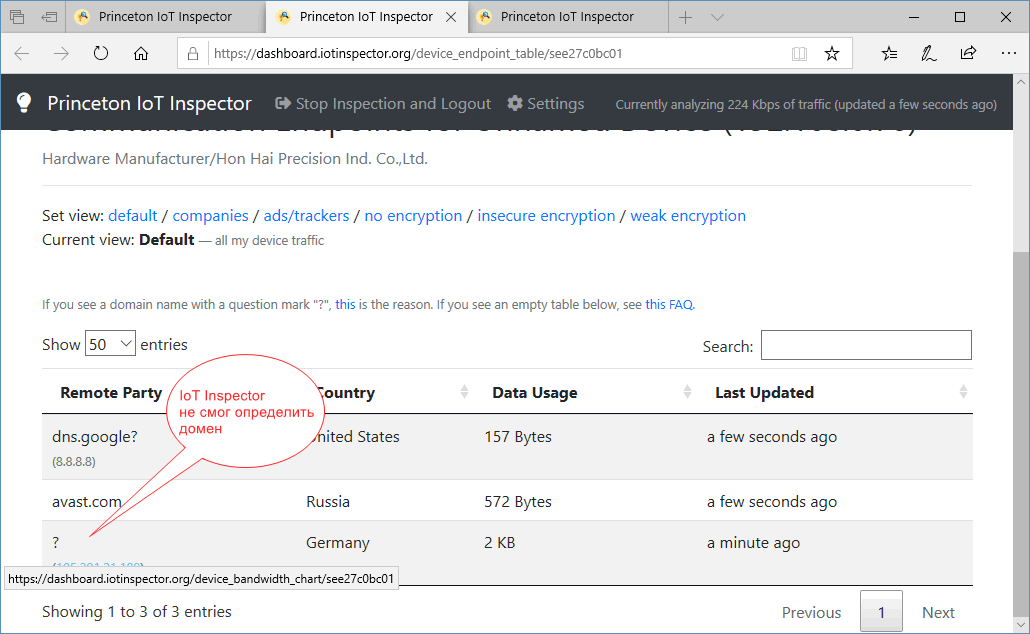Go back to the previous page
The image size is (1030, 634).
click(x=22, y=53)
